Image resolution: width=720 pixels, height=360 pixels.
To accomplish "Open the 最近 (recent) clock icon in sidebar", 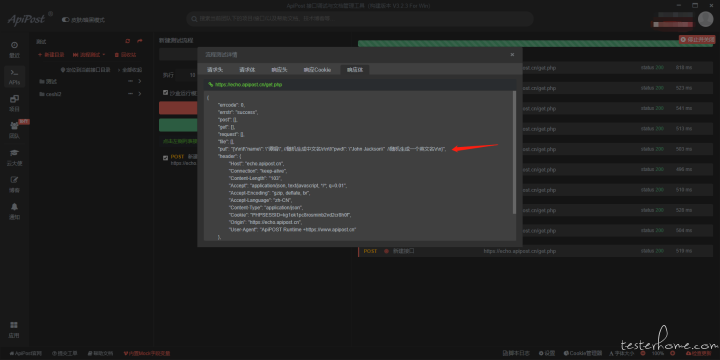I will [x=14, y=50].
